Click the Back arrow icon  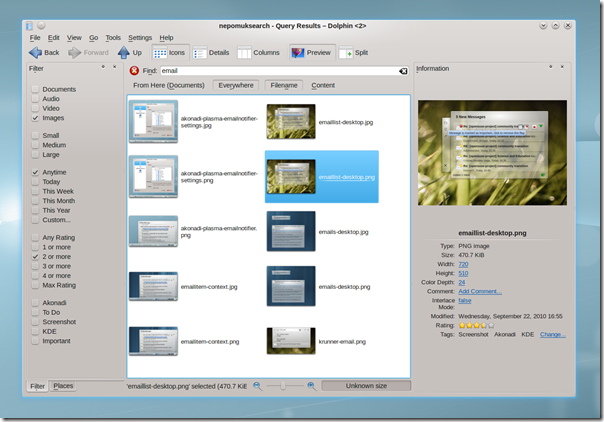pos(35,52)
